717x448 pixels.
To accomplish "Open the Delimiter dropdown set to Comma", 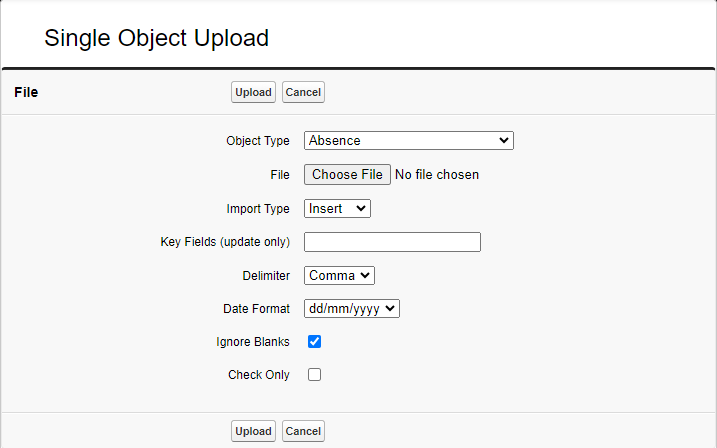I will (339, 275).
